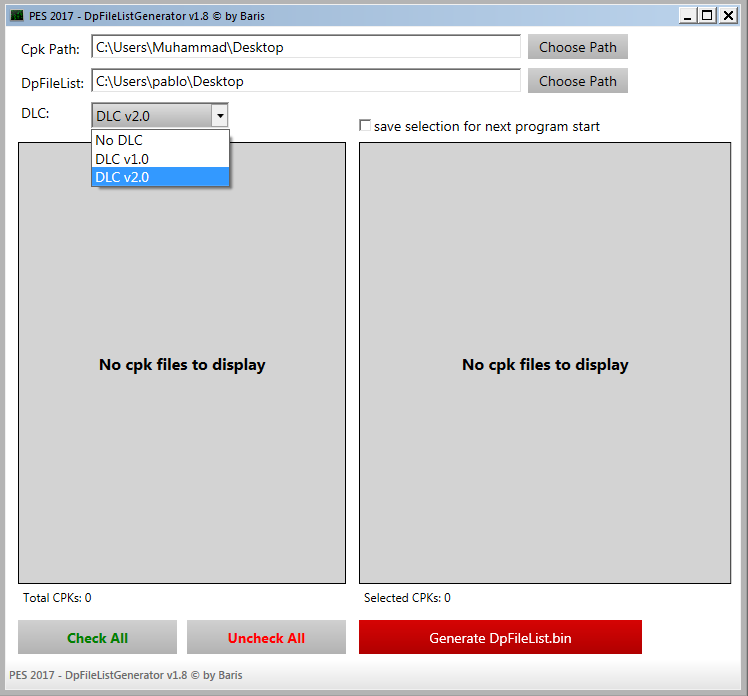
Task: Click the 'DLC:' label
Action: pos(35,113)
